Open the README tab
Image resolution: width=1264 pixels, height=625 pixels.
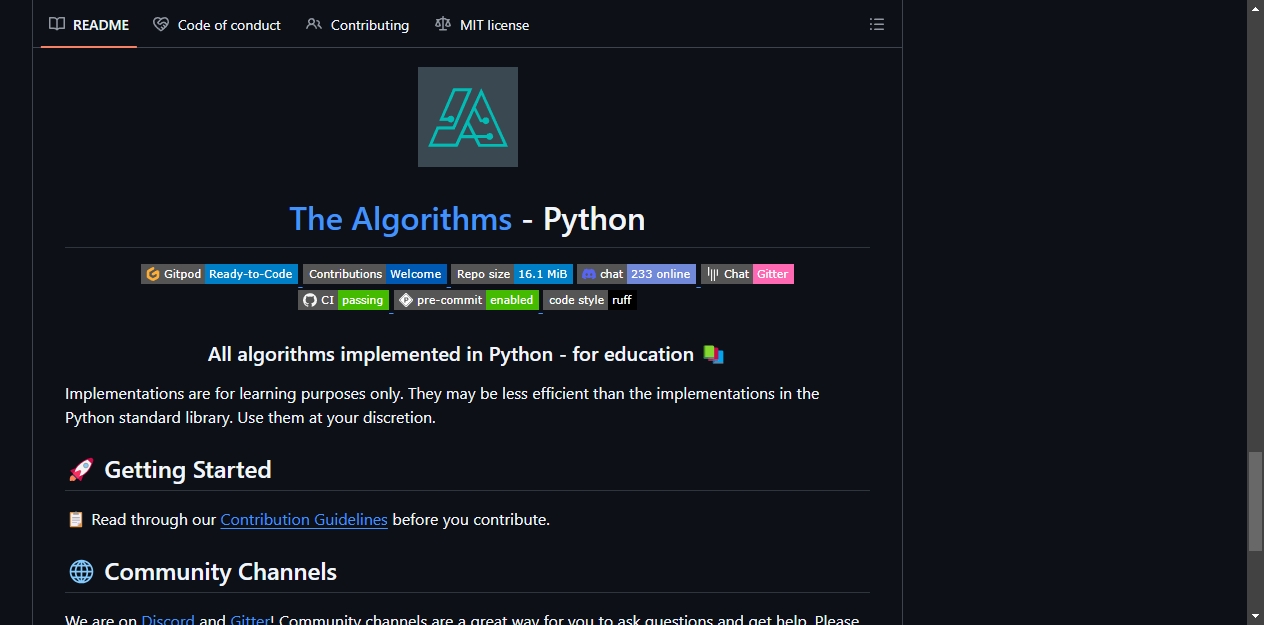89,25
